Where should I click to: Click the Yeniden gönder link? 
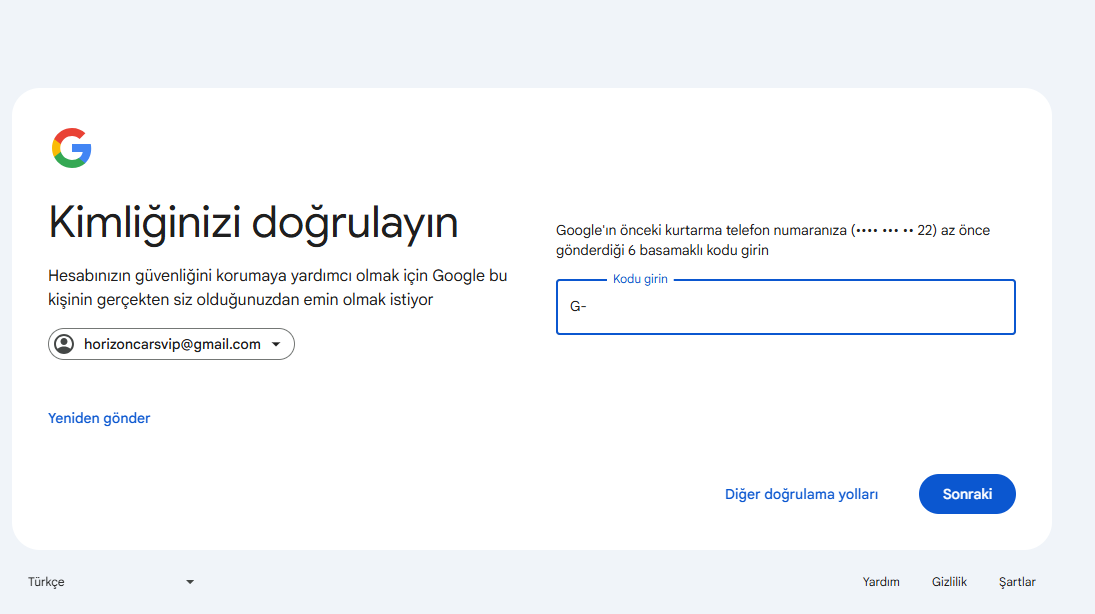99,418
